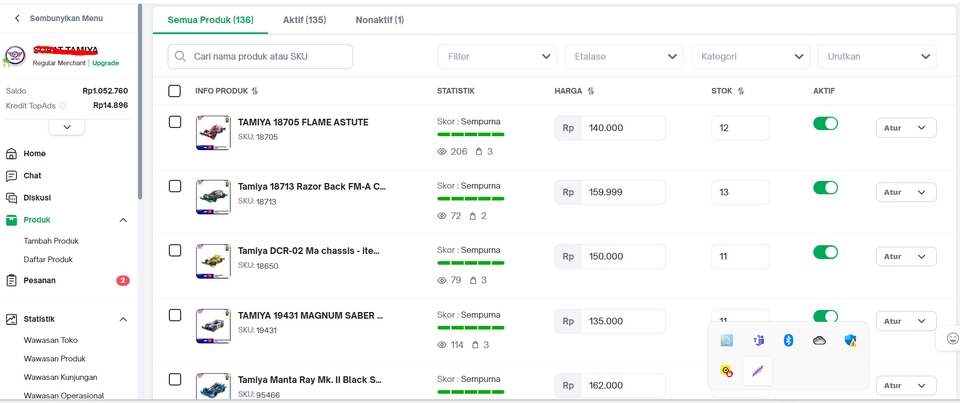Tick the checkbox for 19431 MAGNUM SABER
The image size is (960, 403).
tap(174, 315)
